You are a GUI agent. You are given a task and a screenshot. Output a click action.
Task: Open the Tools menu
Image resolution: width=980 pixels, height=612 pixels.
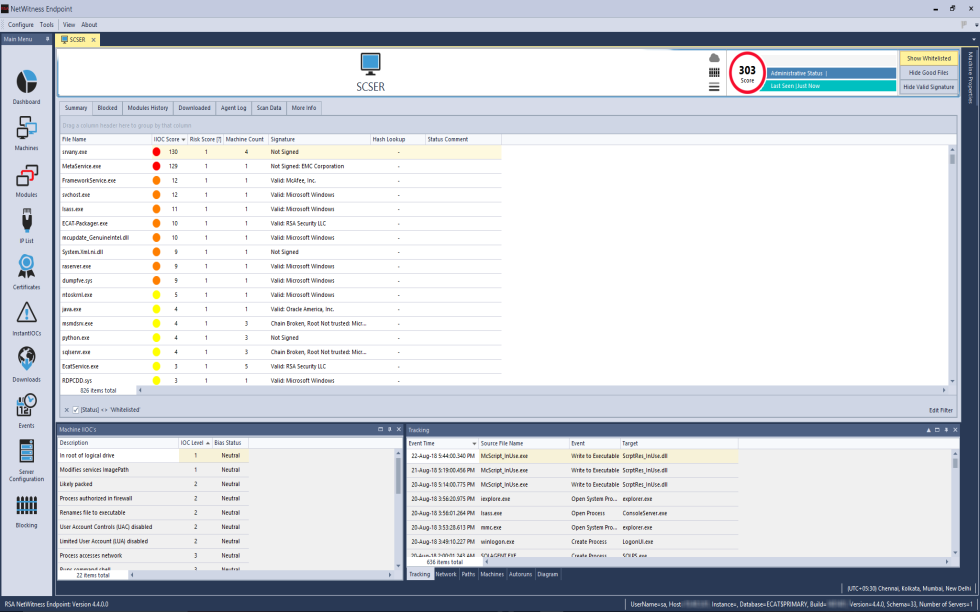coord(45,24)
